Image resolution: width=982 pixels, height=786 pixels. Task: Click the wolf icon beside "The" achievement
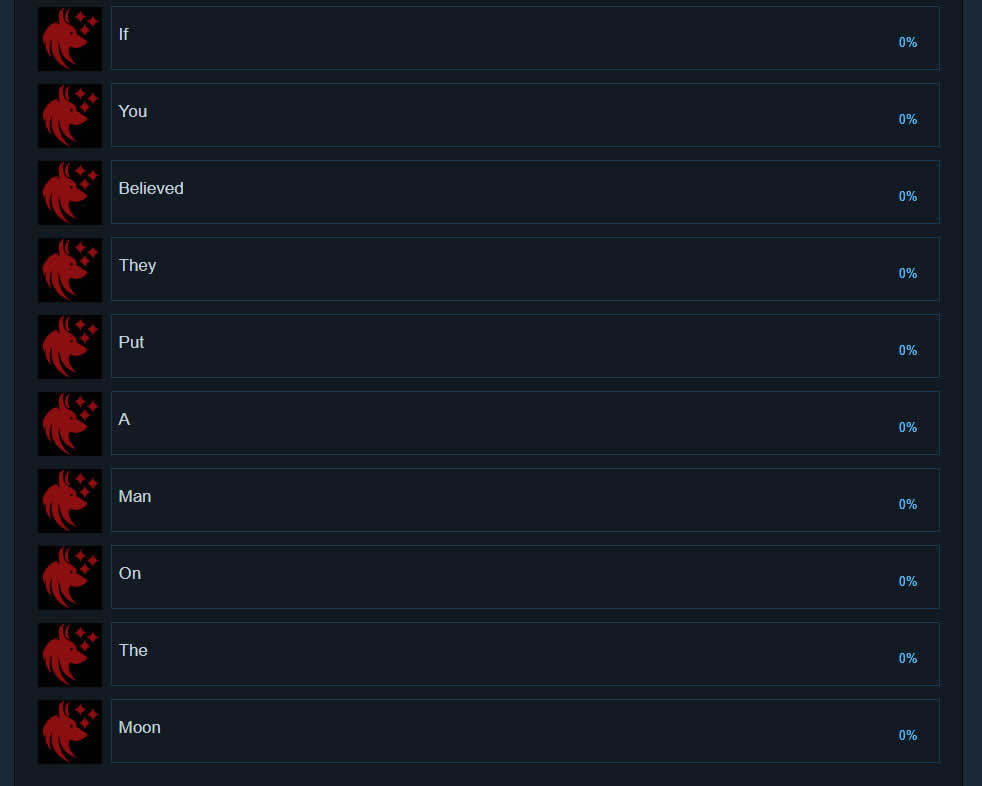point(70,655)
